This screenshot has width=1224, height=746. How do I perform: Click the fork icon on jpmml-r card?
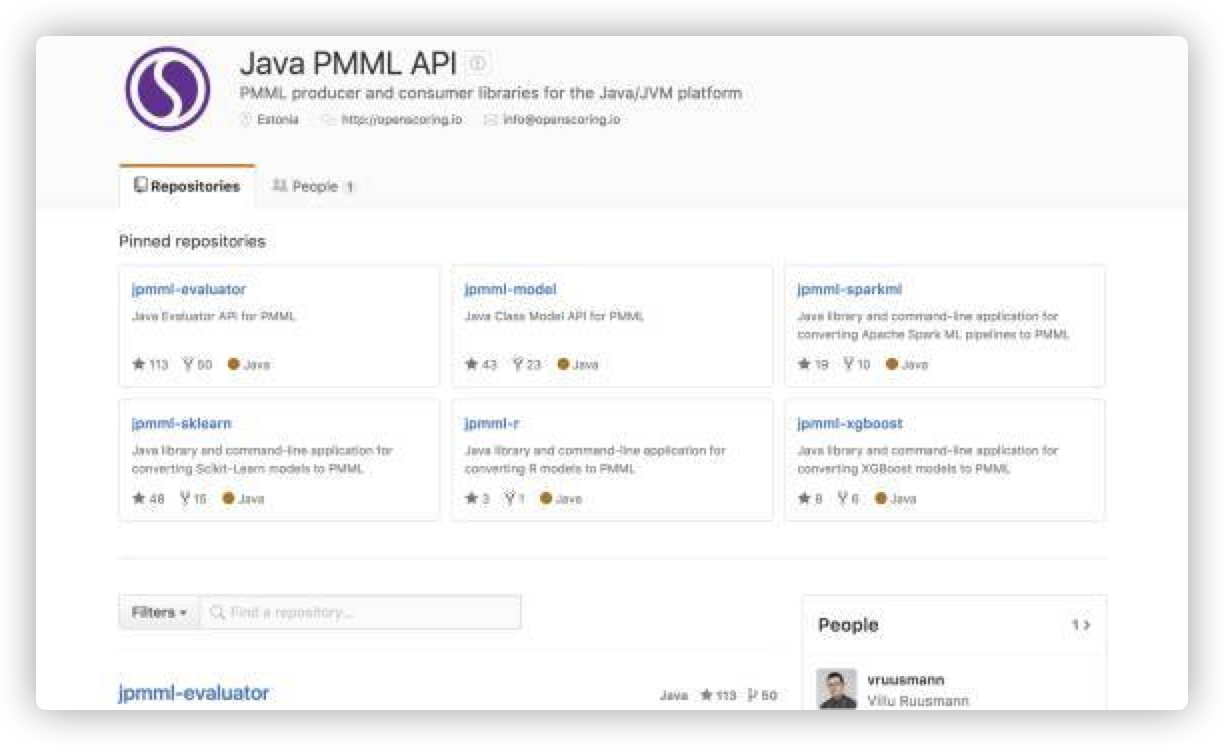coord(509,499)
